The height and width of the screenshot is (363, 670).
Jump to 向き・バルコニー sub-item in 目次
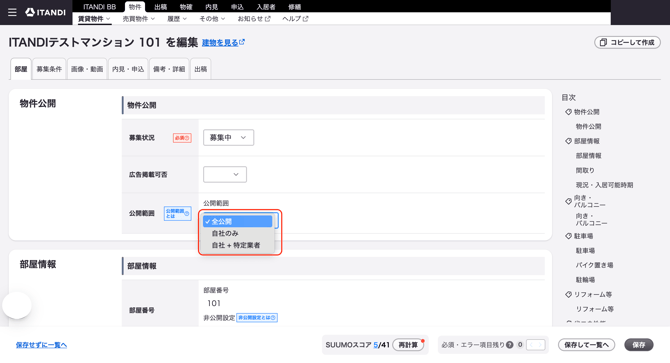[591, 220]
